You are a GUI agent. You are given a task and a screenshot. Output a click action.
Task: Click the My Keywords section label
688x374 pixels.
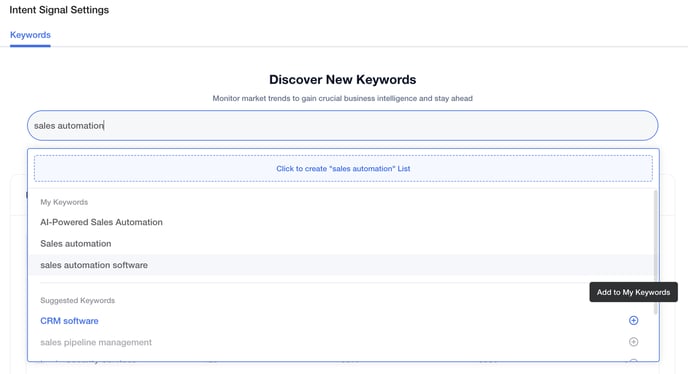click(x=64, y=202)
